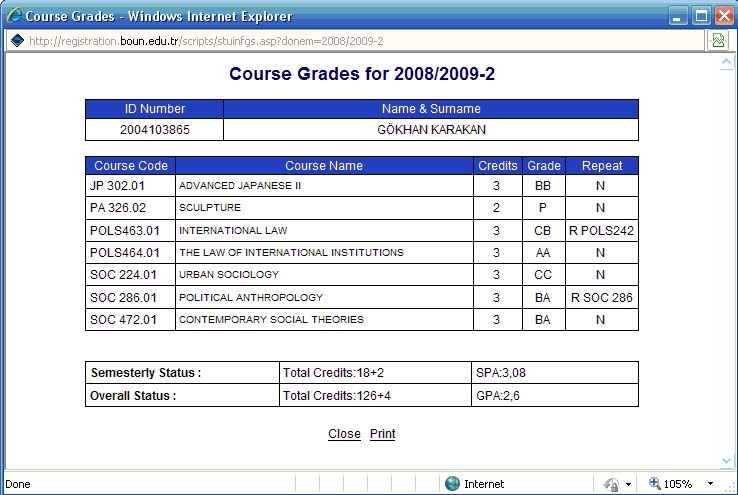Screen dimensions: 738x495
Task: Click the zoom magnifier icon
Action: [x=655, y=484]
